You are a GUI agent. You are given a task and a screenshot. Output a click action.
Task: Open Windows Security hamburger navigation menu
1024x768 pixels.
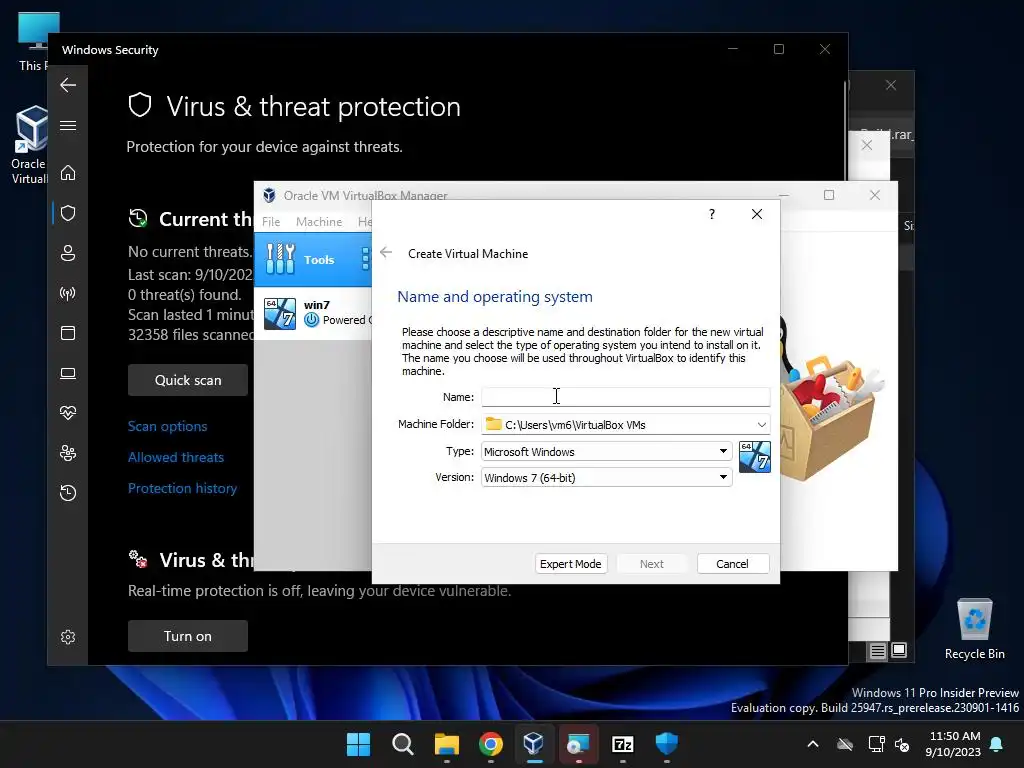point(68,125)
